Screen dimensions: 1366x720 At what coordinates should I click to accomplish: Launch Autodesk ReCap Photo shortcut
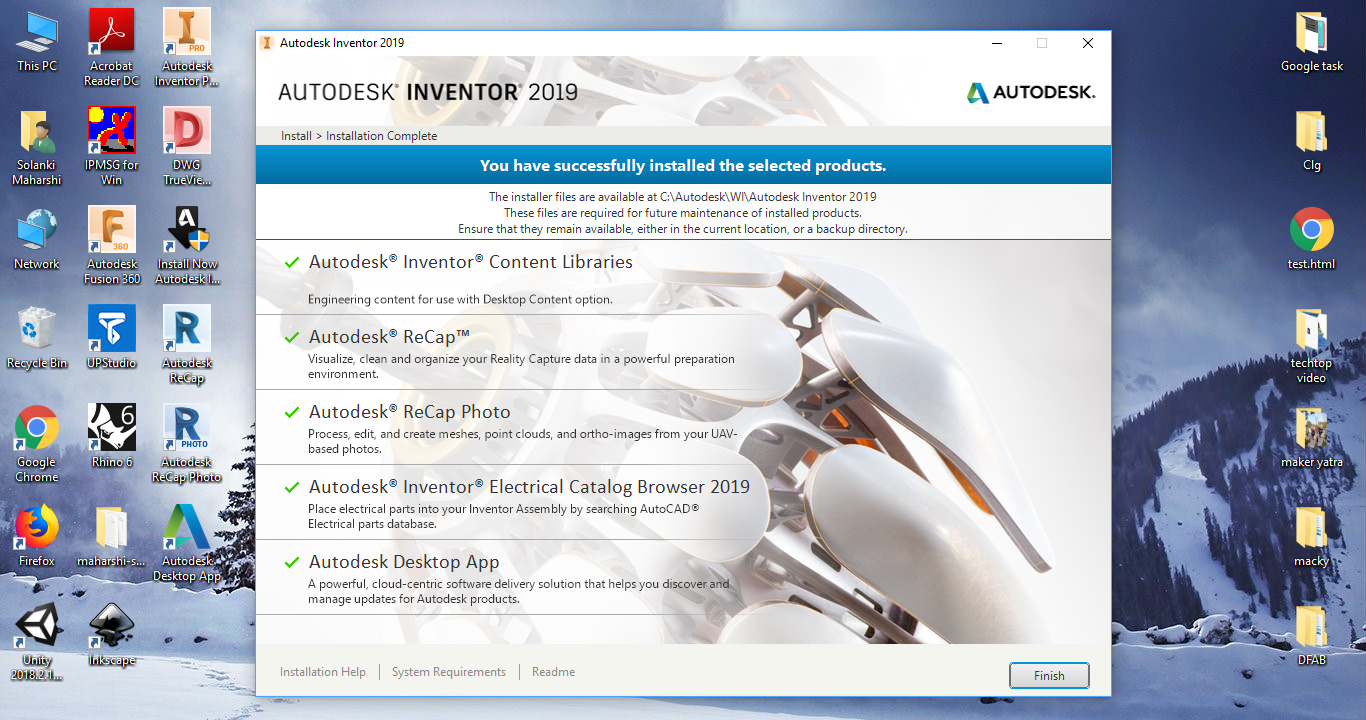(187, 444)
